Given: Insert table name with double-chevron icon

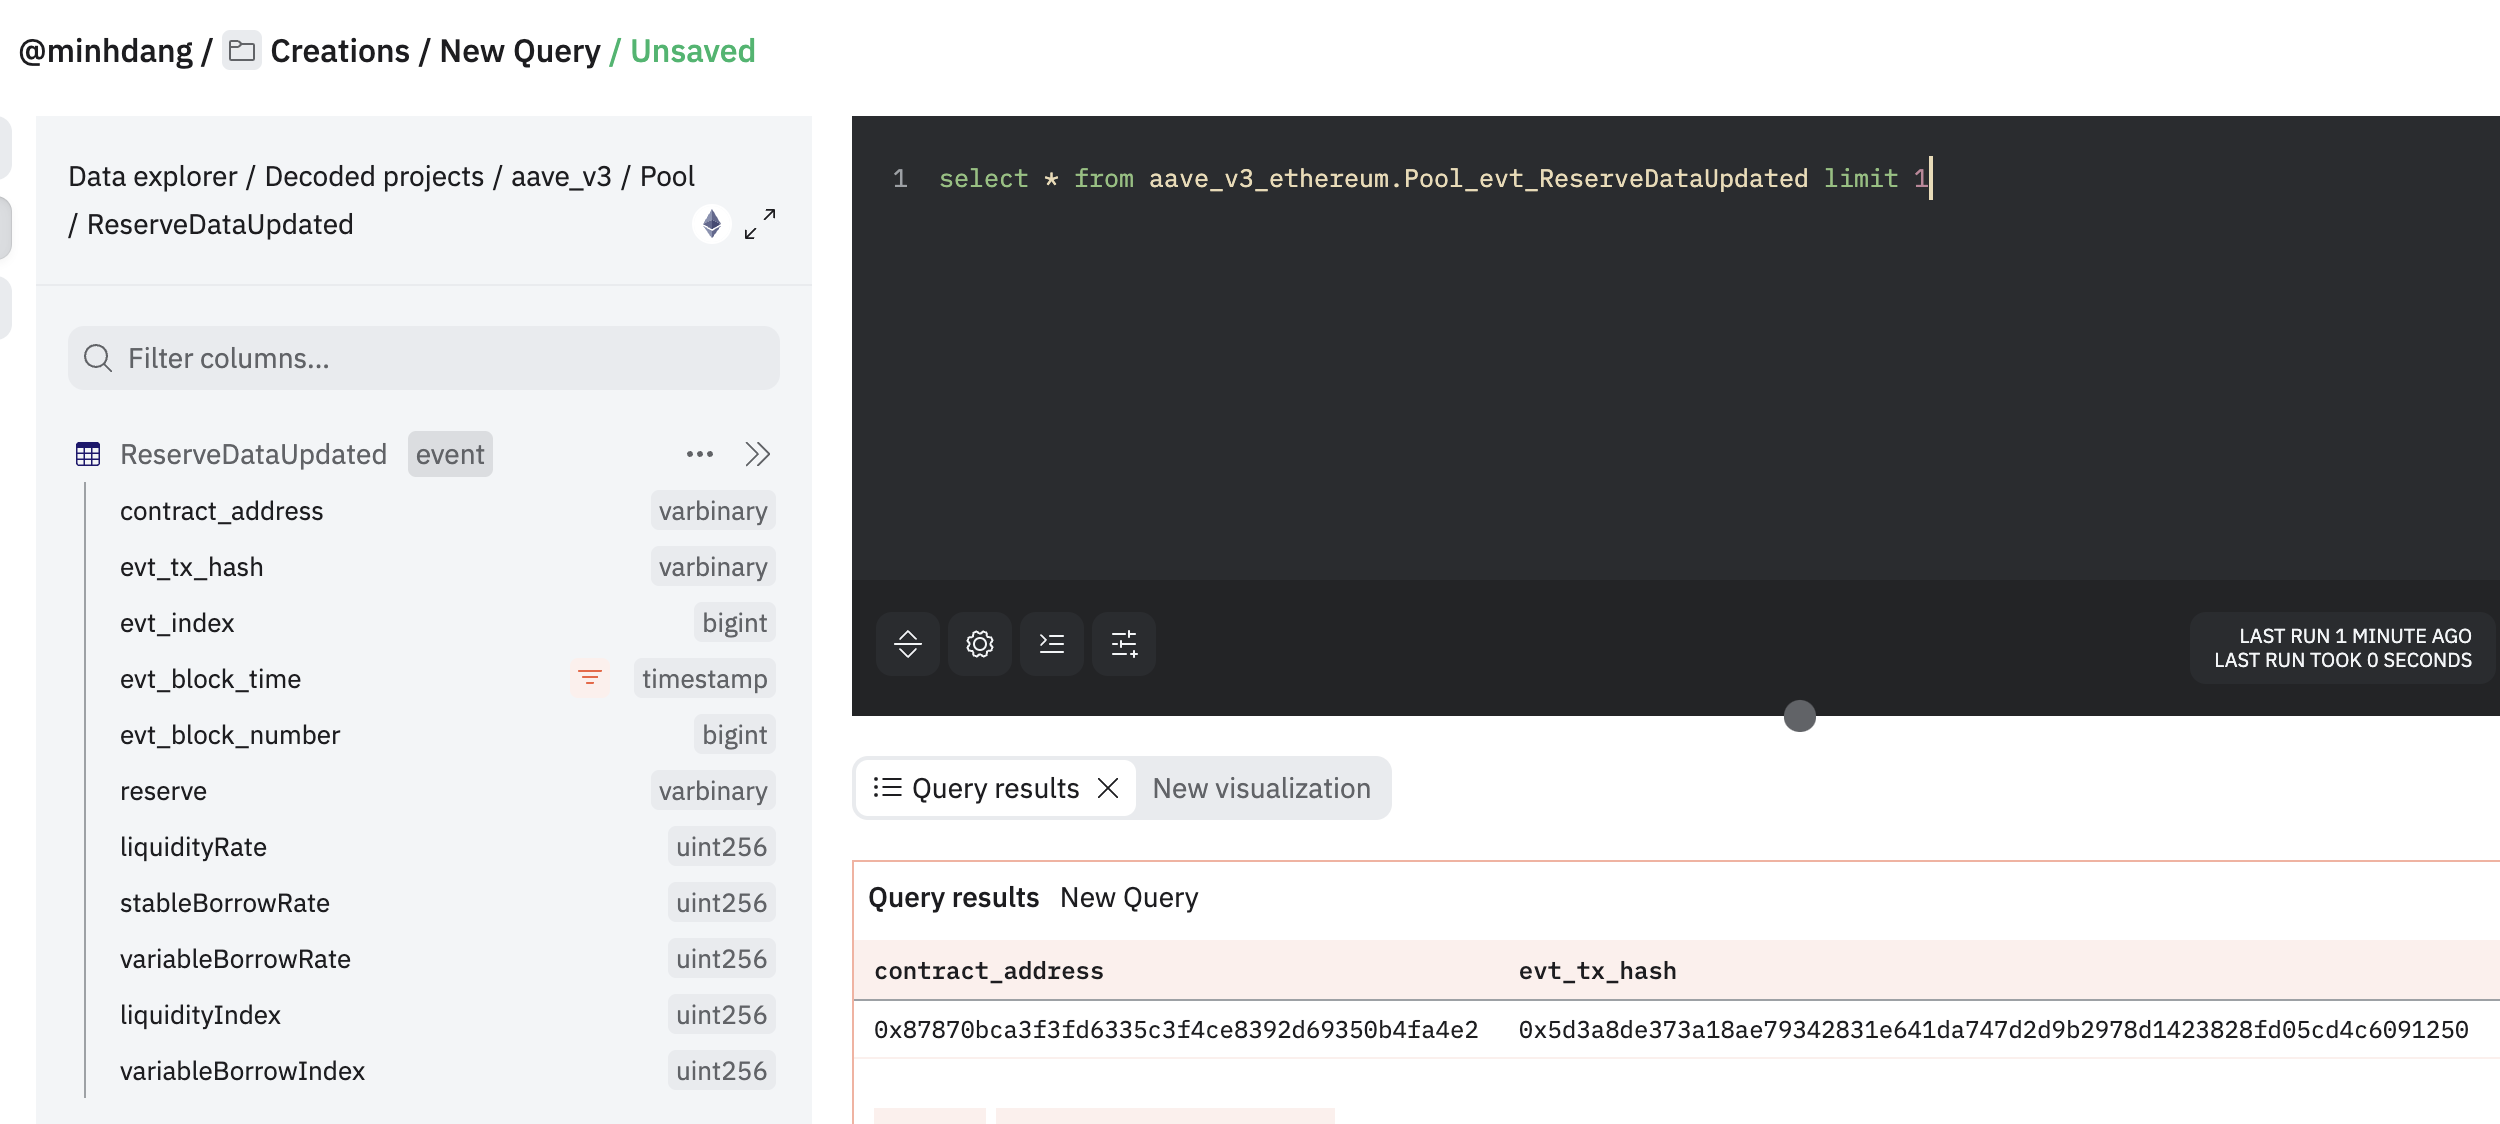Looking at the screenshot, I should (757, 455).
